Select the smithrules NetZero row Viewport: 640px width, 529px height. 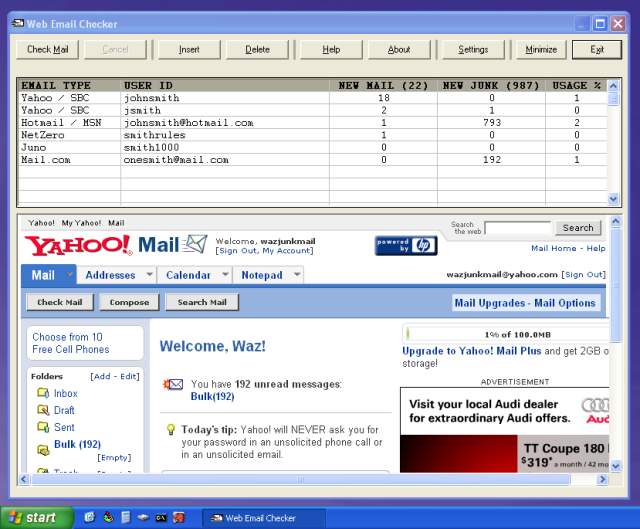click(313, 135)
